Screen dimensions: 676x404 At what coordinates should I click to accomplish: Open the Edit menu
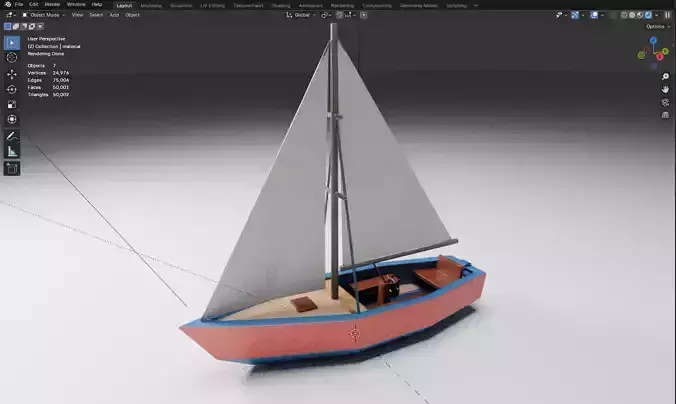34,4
